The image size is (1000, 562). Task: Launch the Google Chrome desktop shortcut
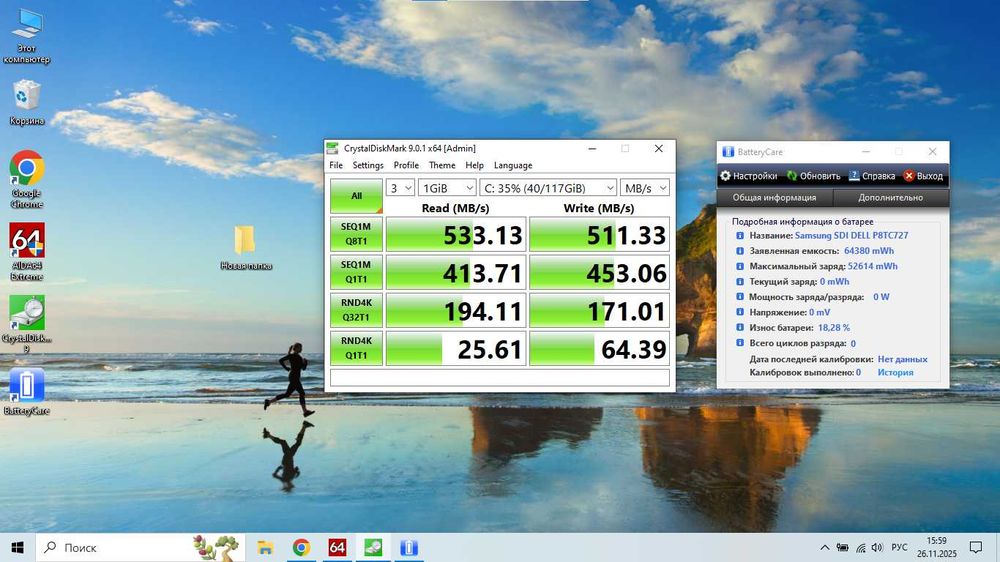(27, 179)
